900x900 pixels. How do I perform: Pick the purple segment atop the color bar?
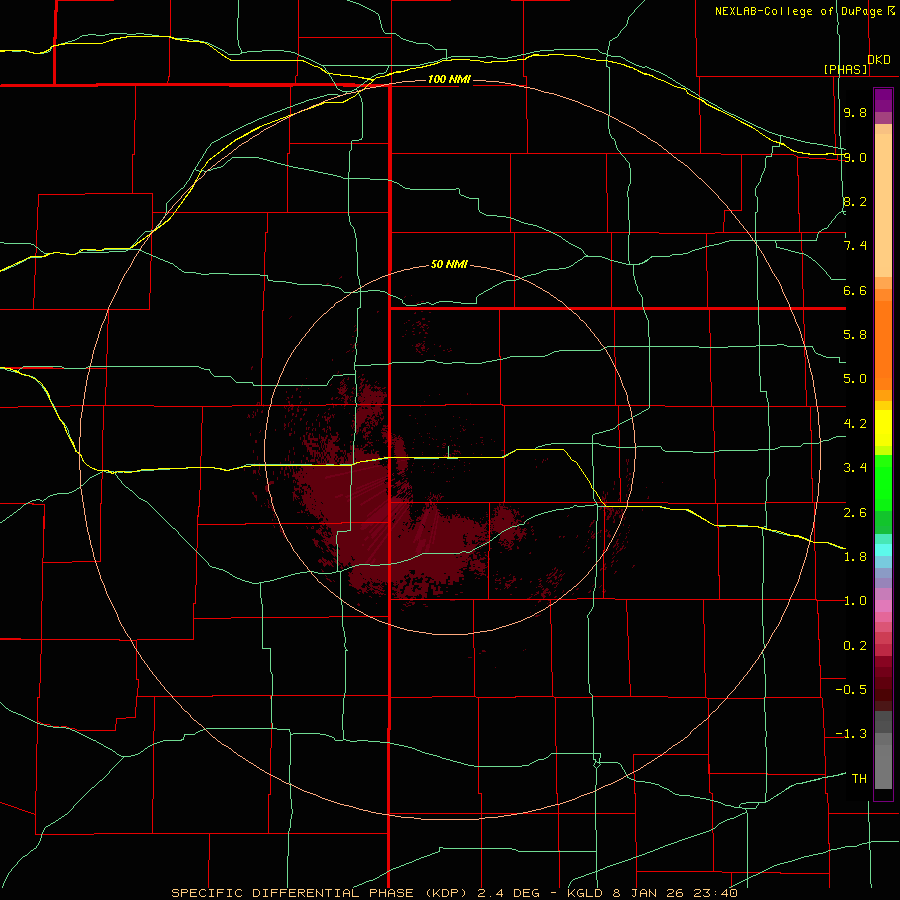pos(883,100)
